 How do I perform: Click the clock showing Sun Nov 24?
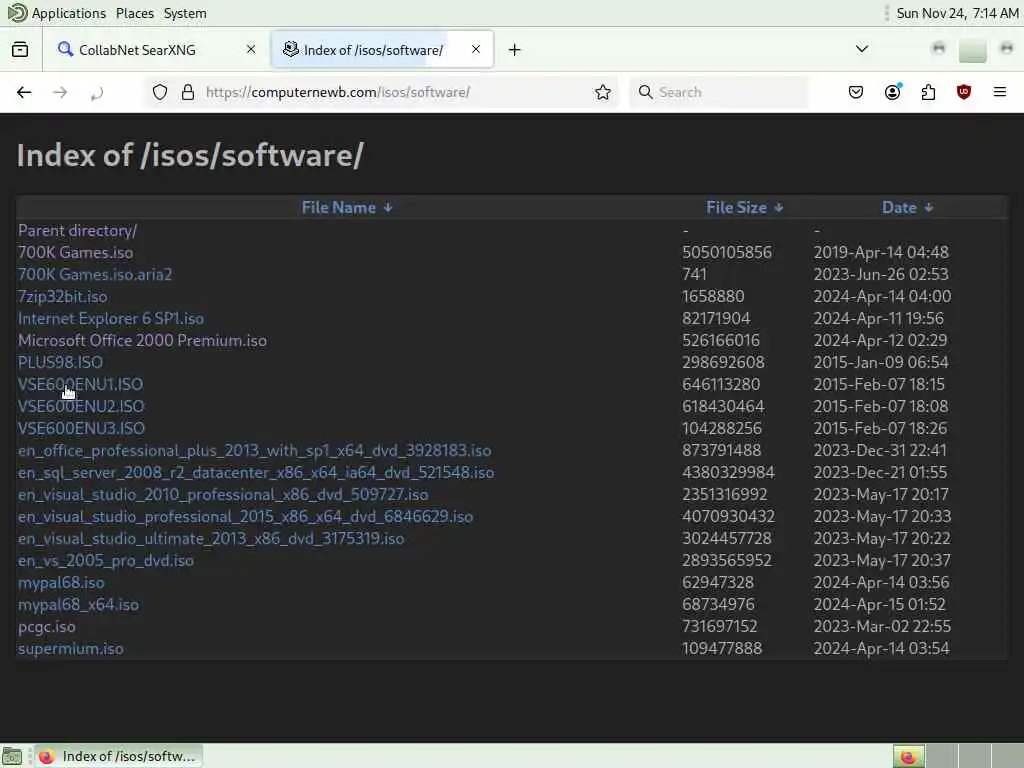[x=957, y=13]
